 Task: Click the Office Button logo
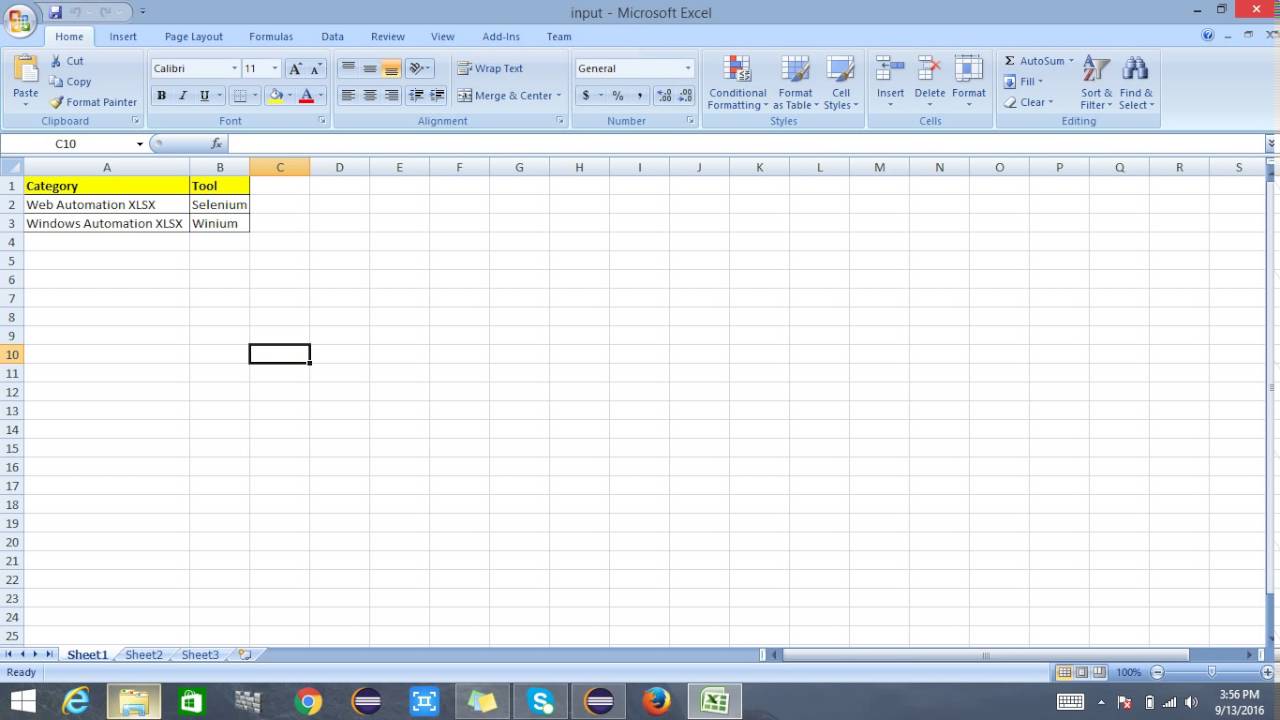19,20
